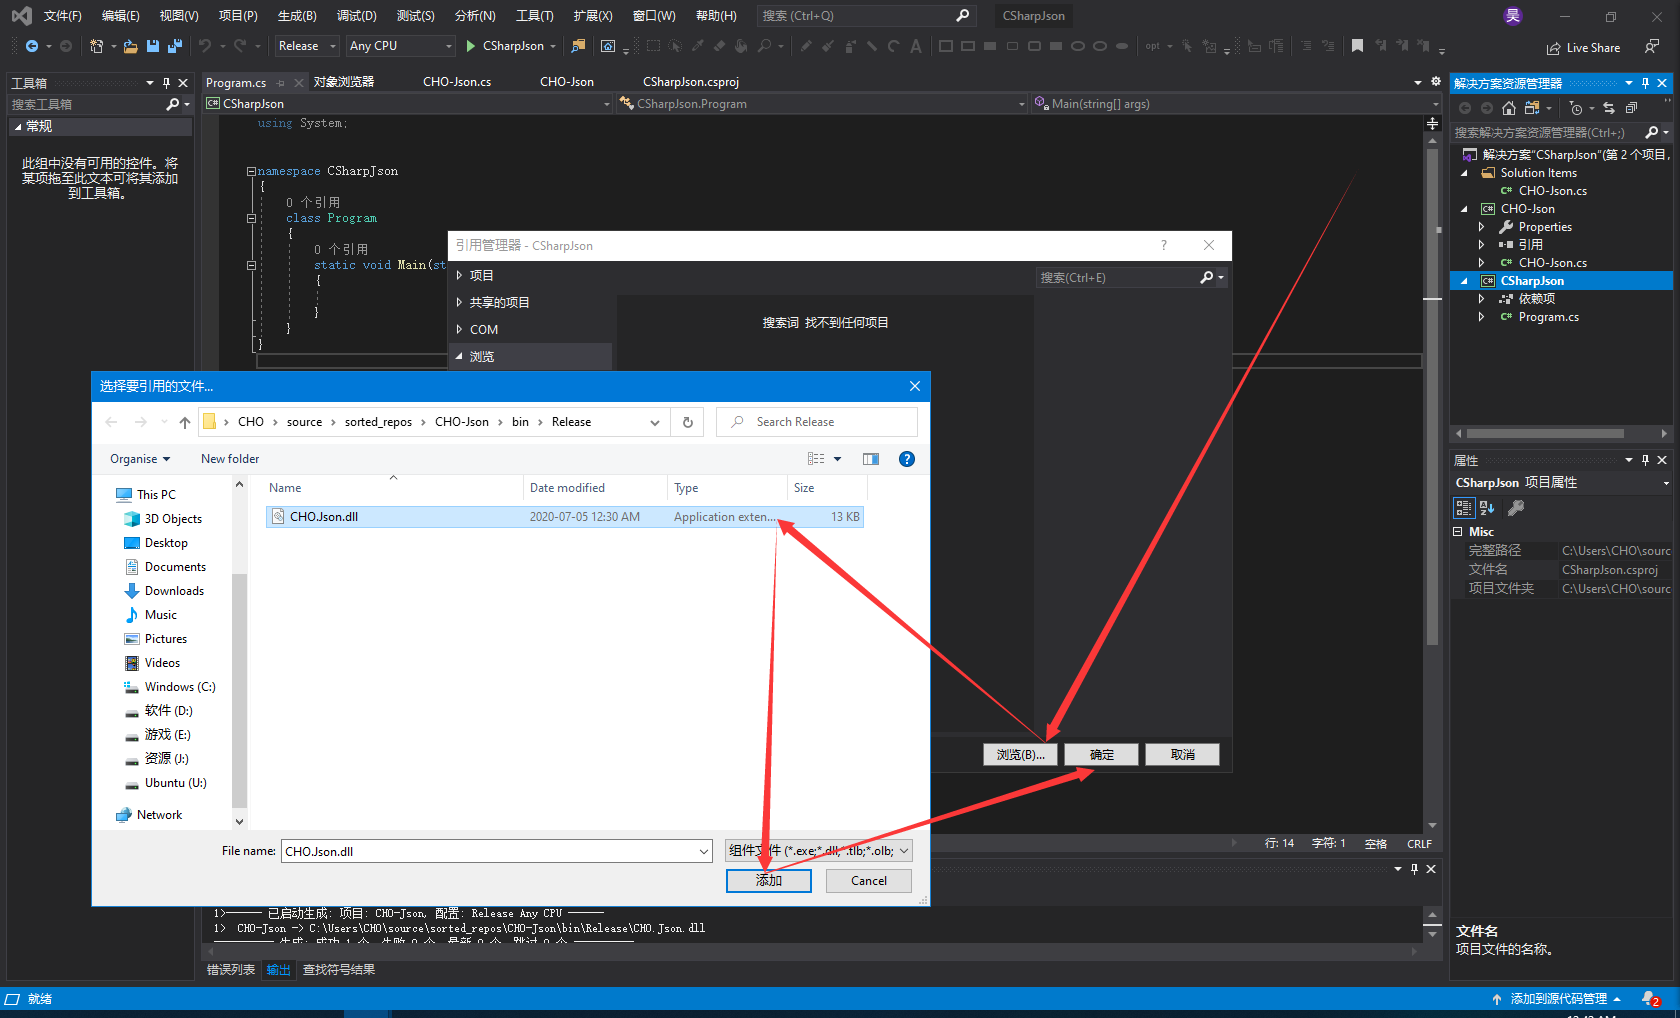Open the Release configuration dropdown
Screen dimensions: 1680x1018
tap(307, 46)
